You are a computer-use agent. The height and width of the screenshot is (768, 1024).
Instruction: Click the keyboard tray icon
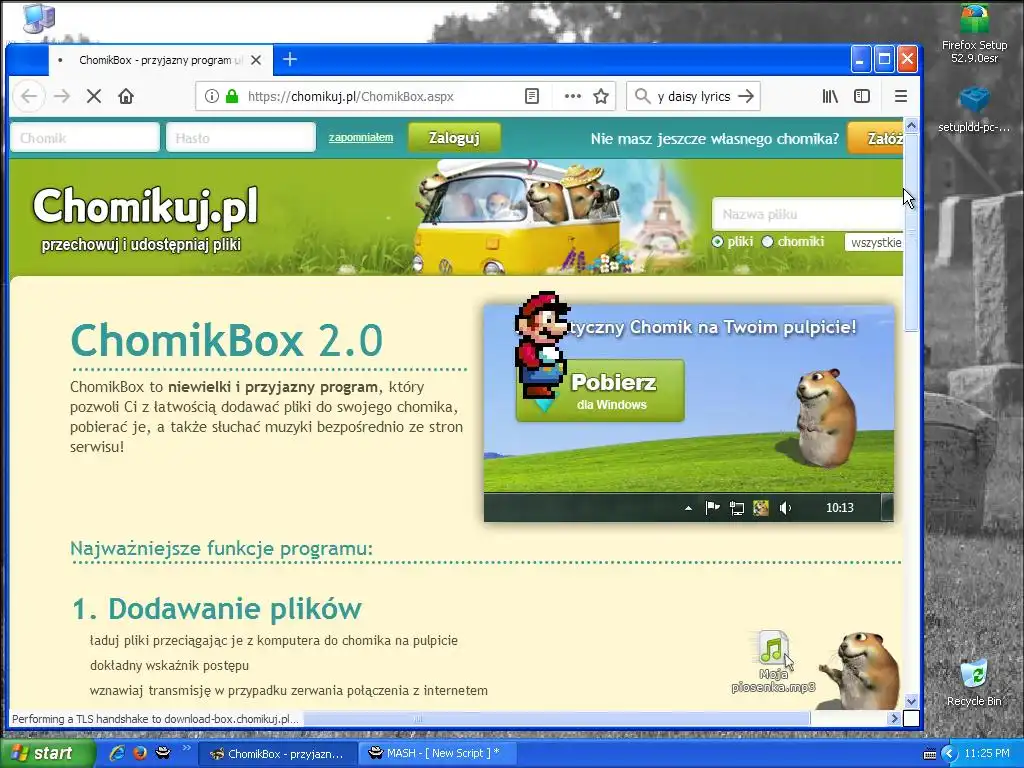(929, 754)
